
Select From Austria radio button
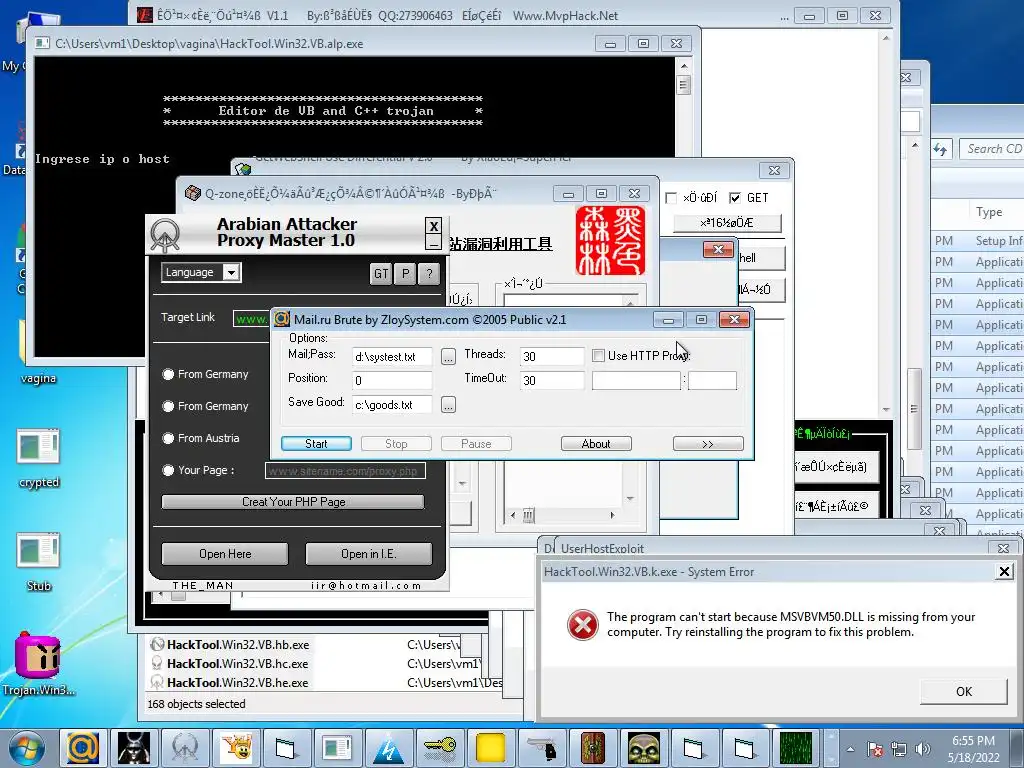(168, 438)
